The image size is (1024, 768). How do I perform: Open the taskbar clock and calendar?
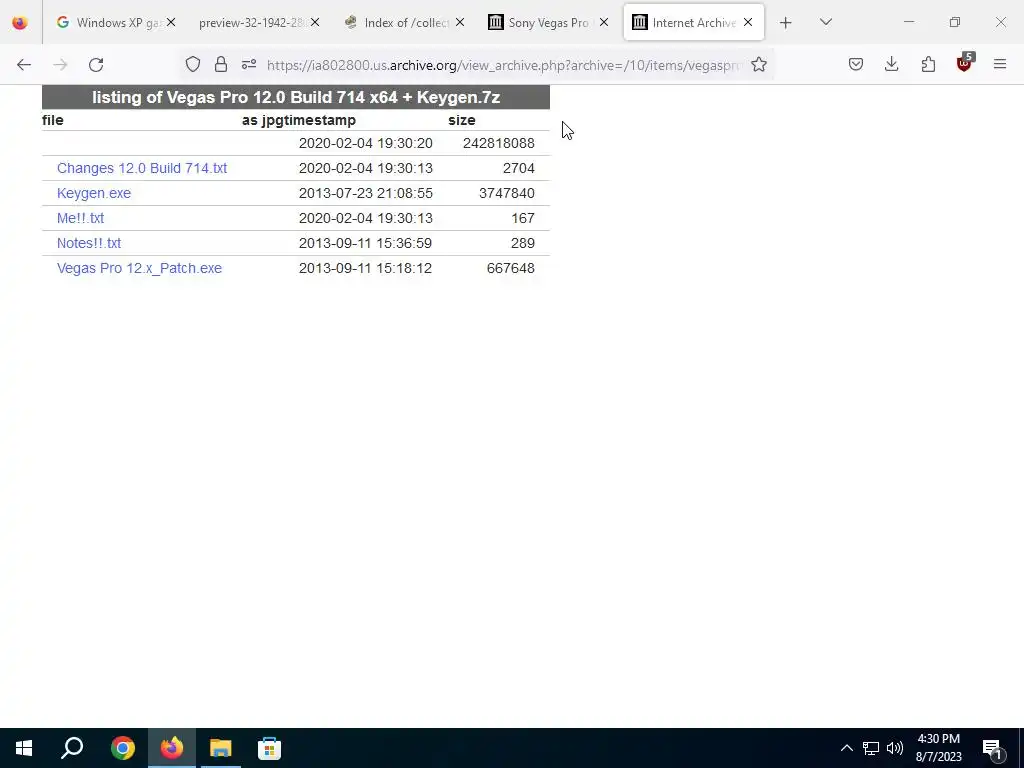click(x=938, y=748)
